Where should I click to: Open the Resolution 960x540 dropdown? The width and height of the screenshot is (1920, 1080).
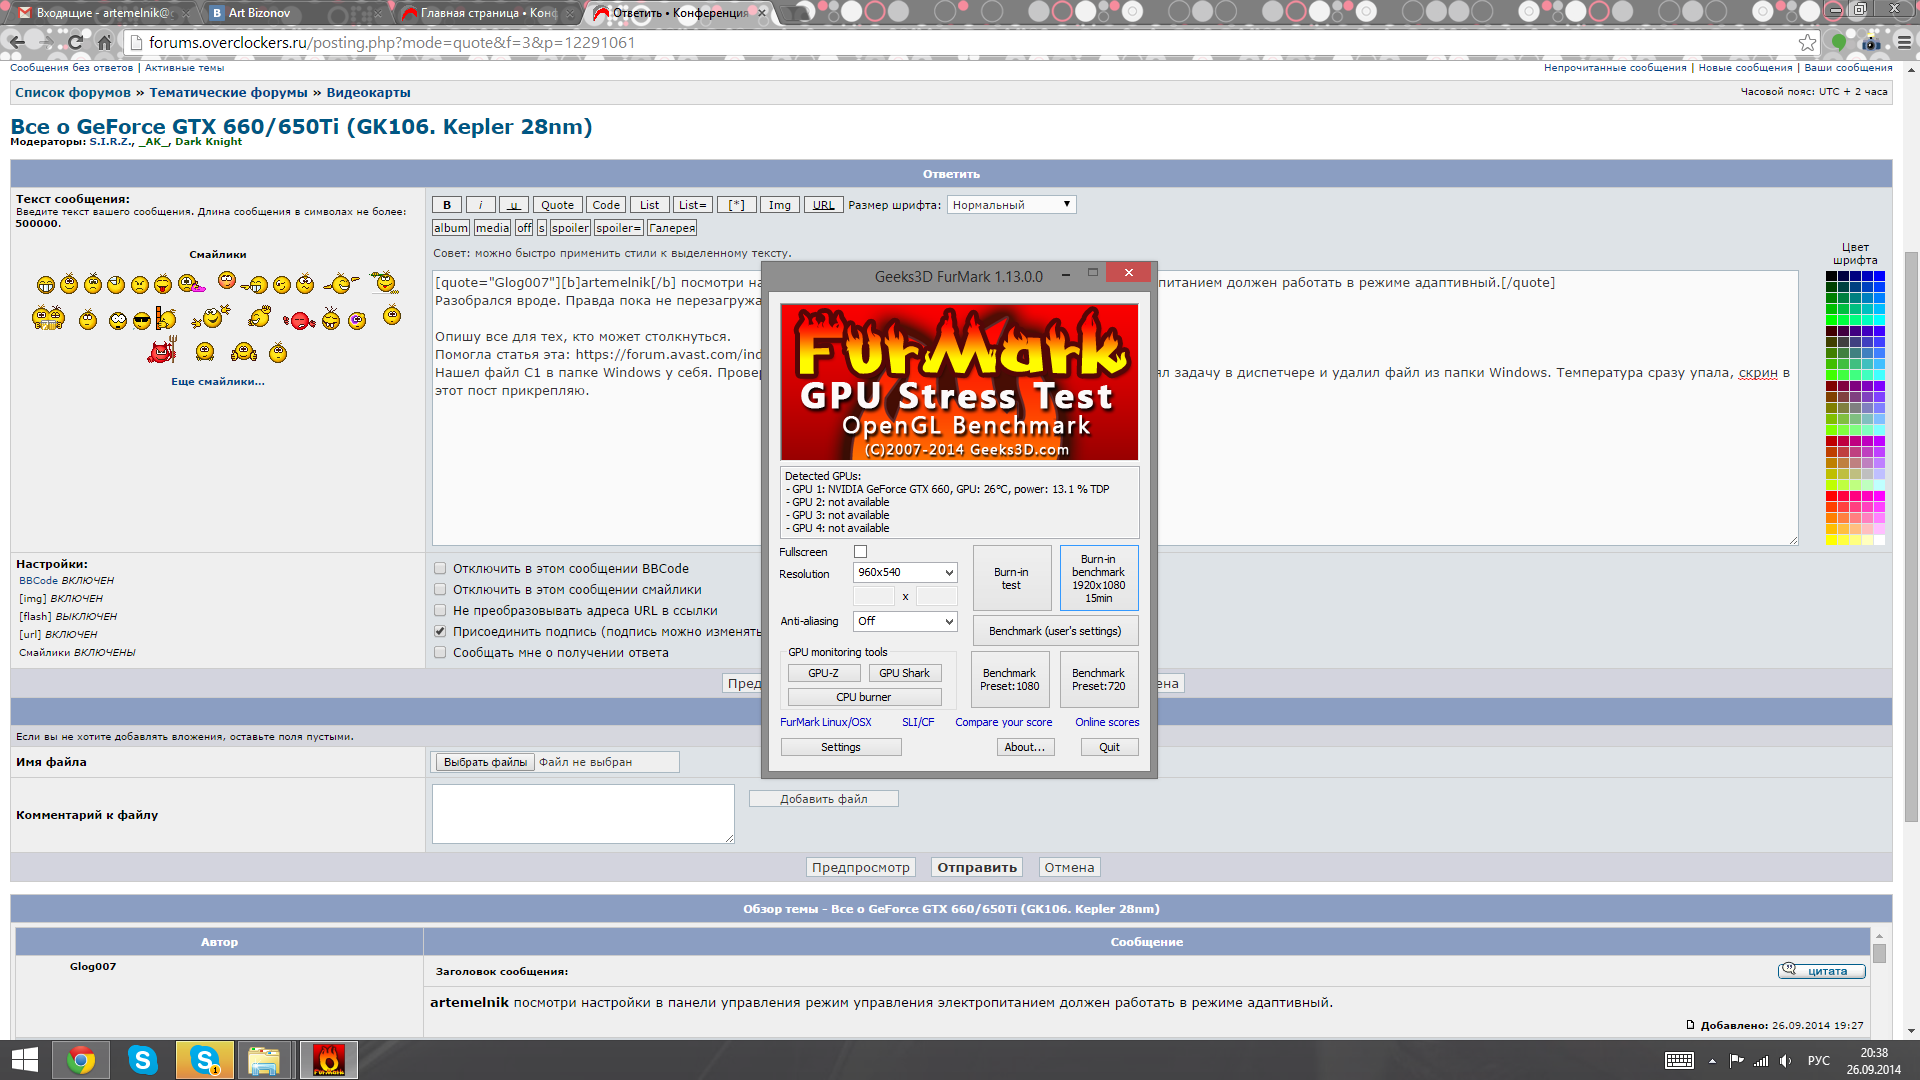click(905, 573)
